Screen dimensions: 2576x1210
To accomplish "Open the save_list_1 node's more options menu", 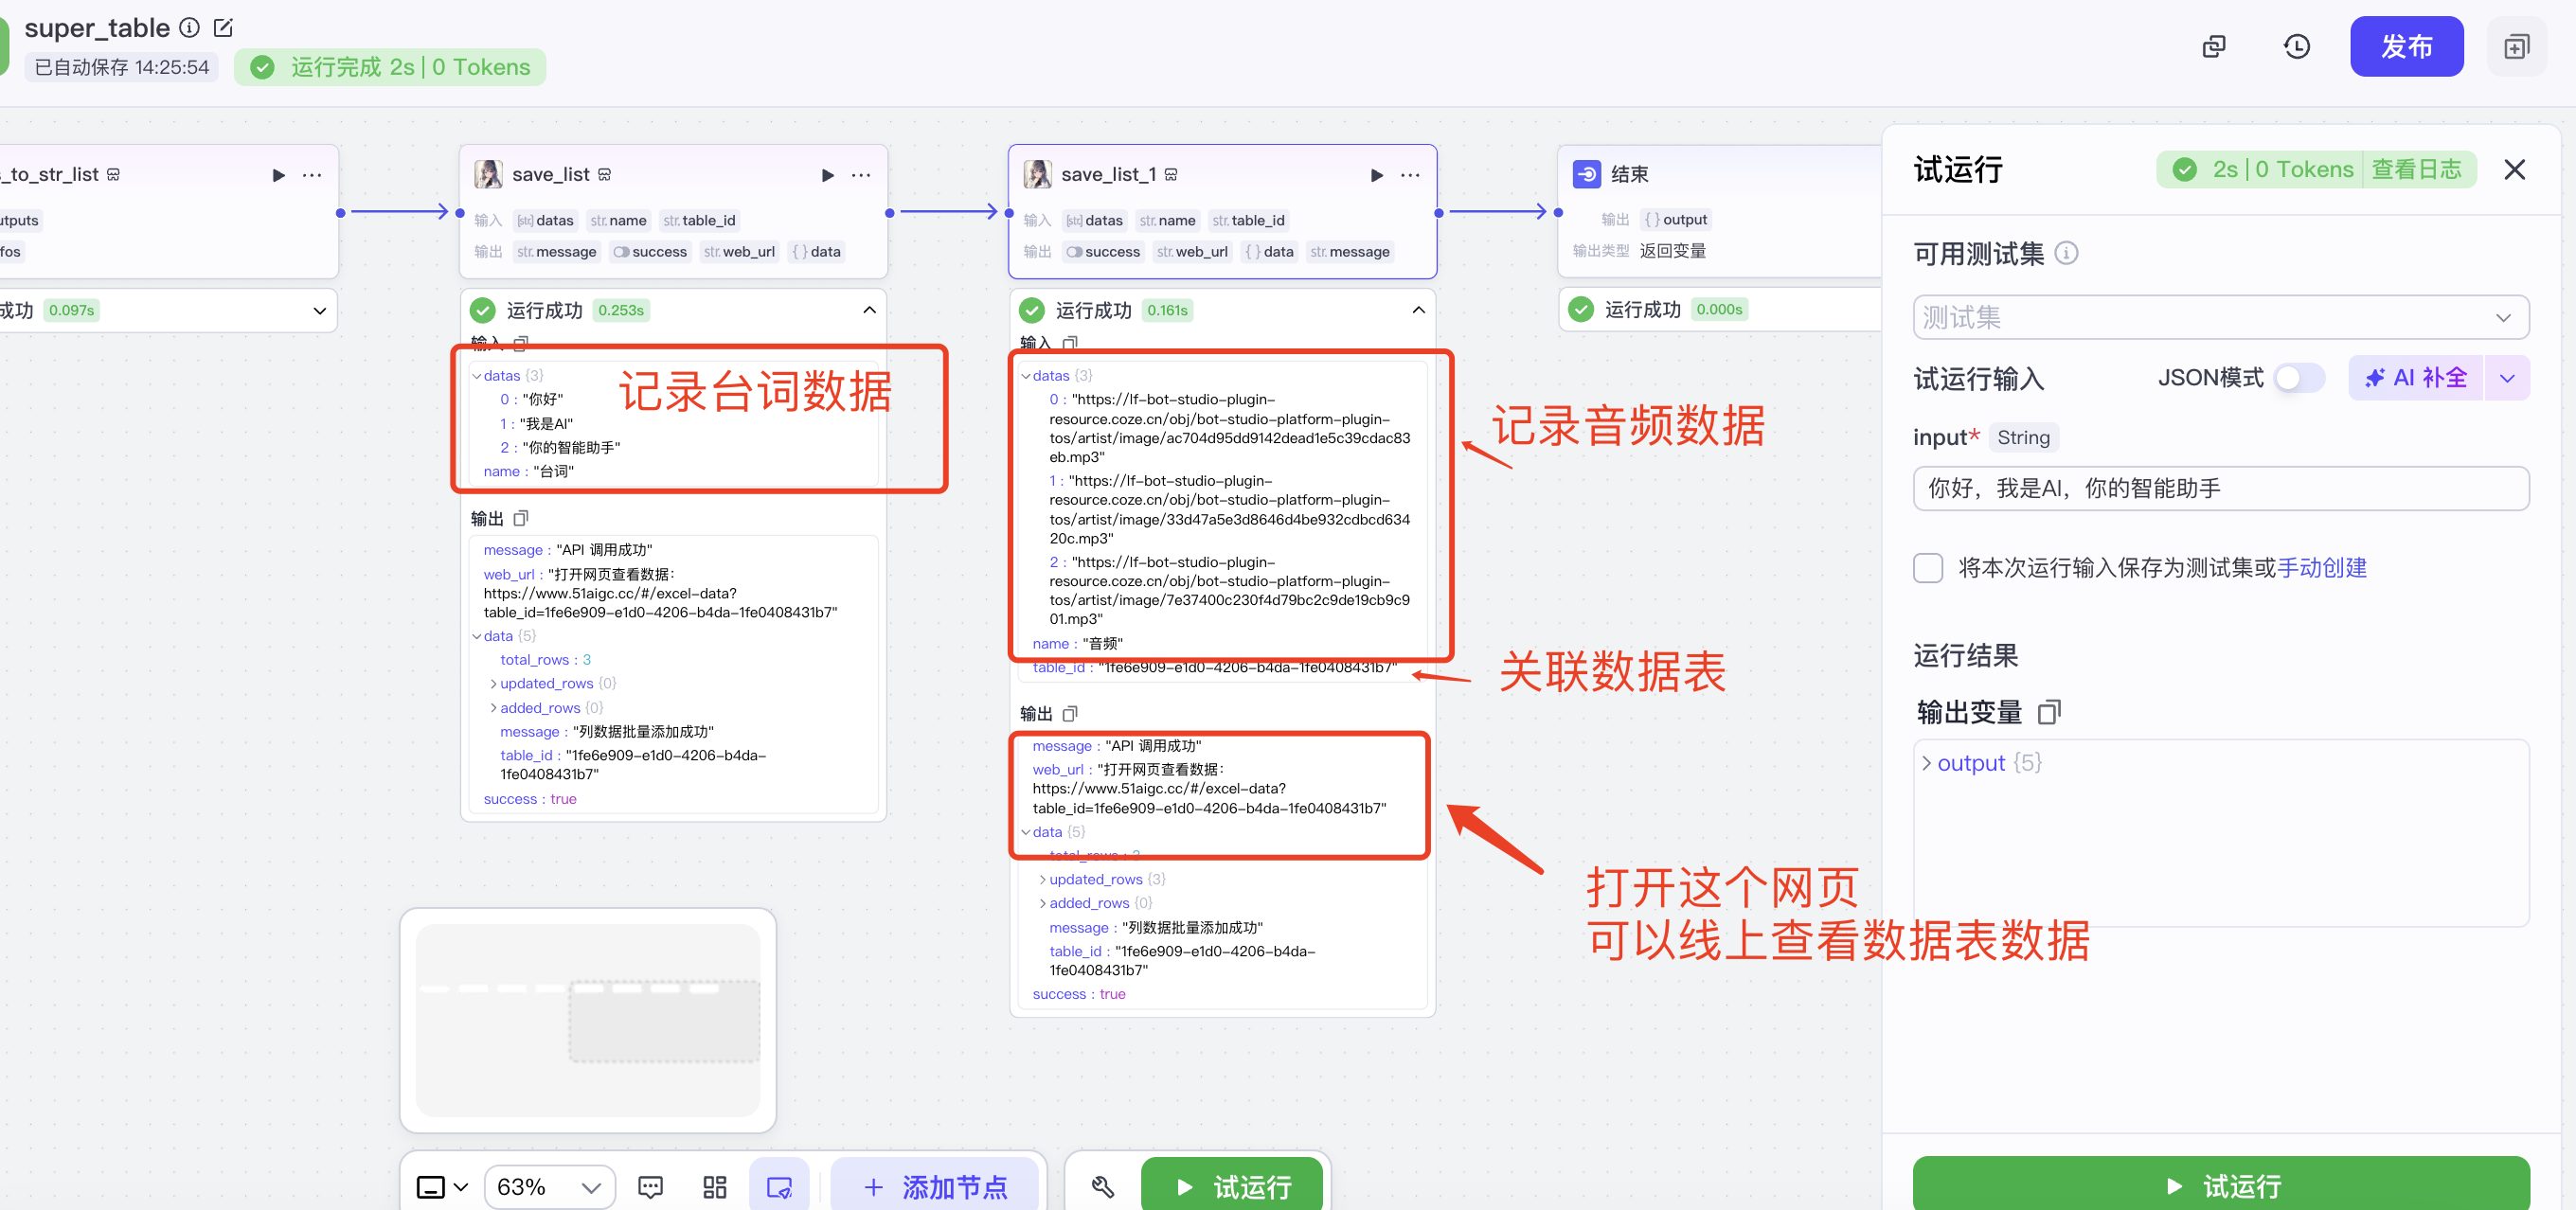I will pos(1410,175).
